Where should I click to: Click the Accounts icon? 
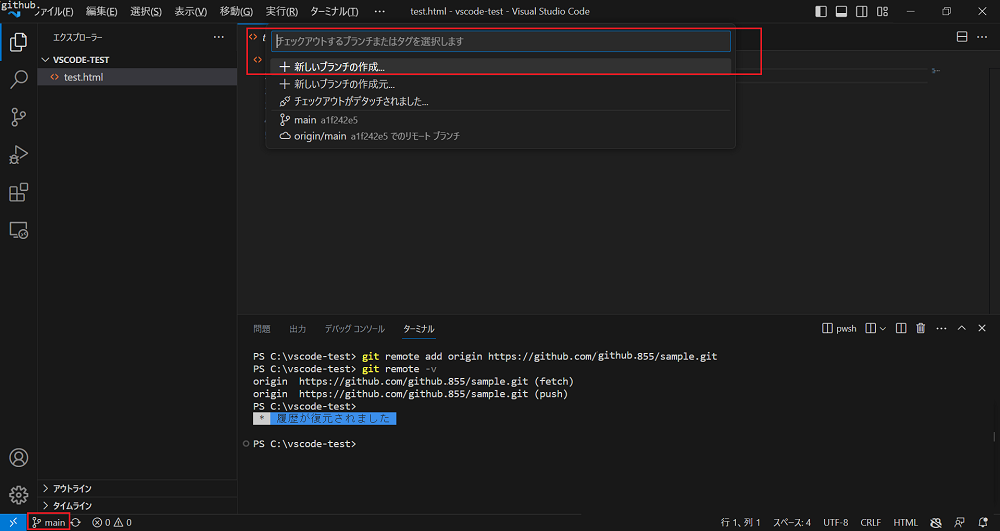coord(18,458)
